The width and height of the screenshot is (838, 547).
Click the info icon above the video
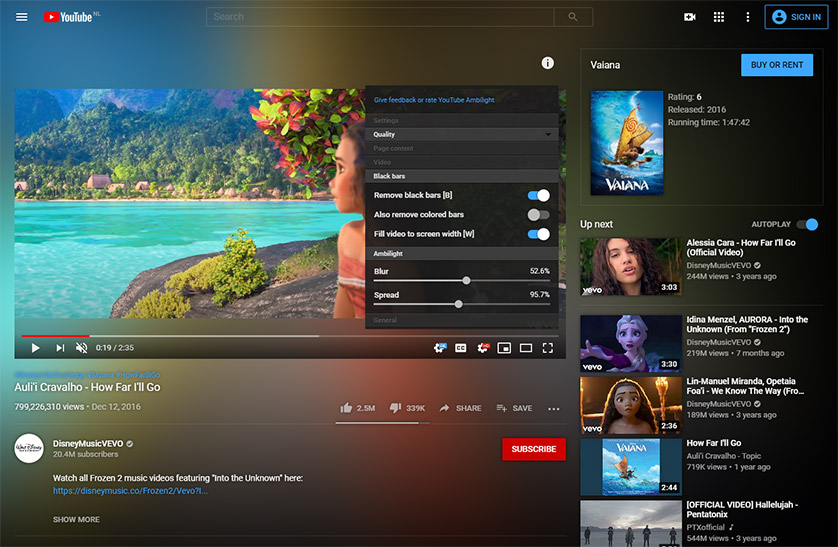[548, 63]
